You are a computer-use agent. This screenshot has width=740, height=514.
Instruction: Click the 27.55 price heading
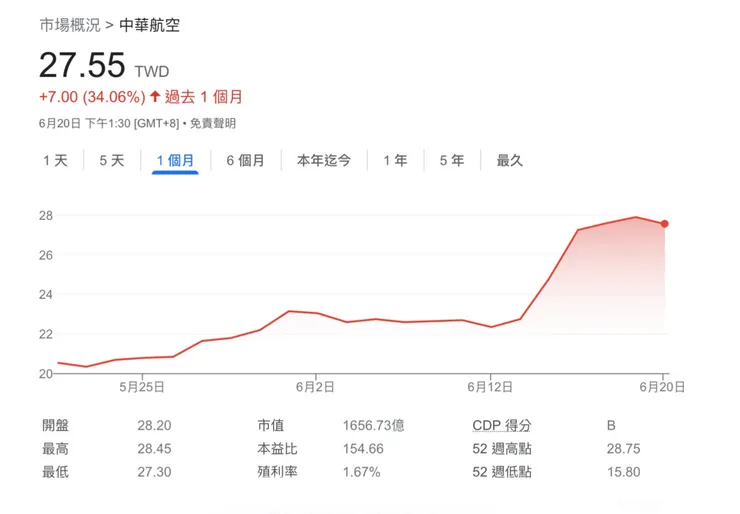click(x=82, y=65)
